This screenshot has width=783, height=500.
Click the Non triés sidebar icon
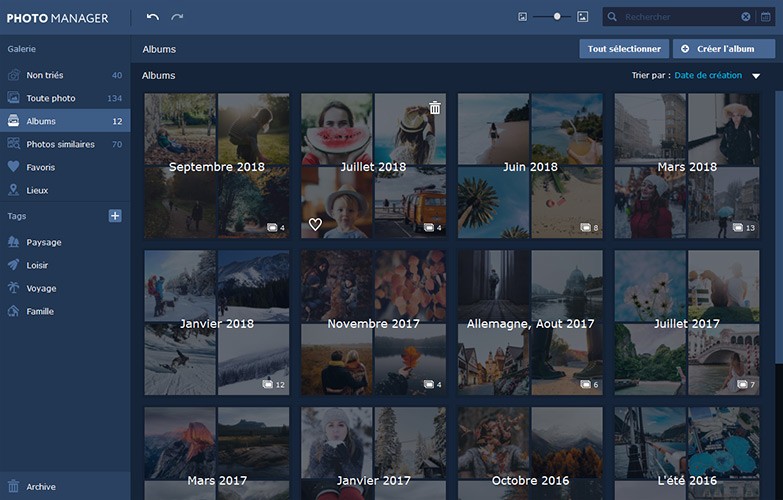[x=13, y=75]
